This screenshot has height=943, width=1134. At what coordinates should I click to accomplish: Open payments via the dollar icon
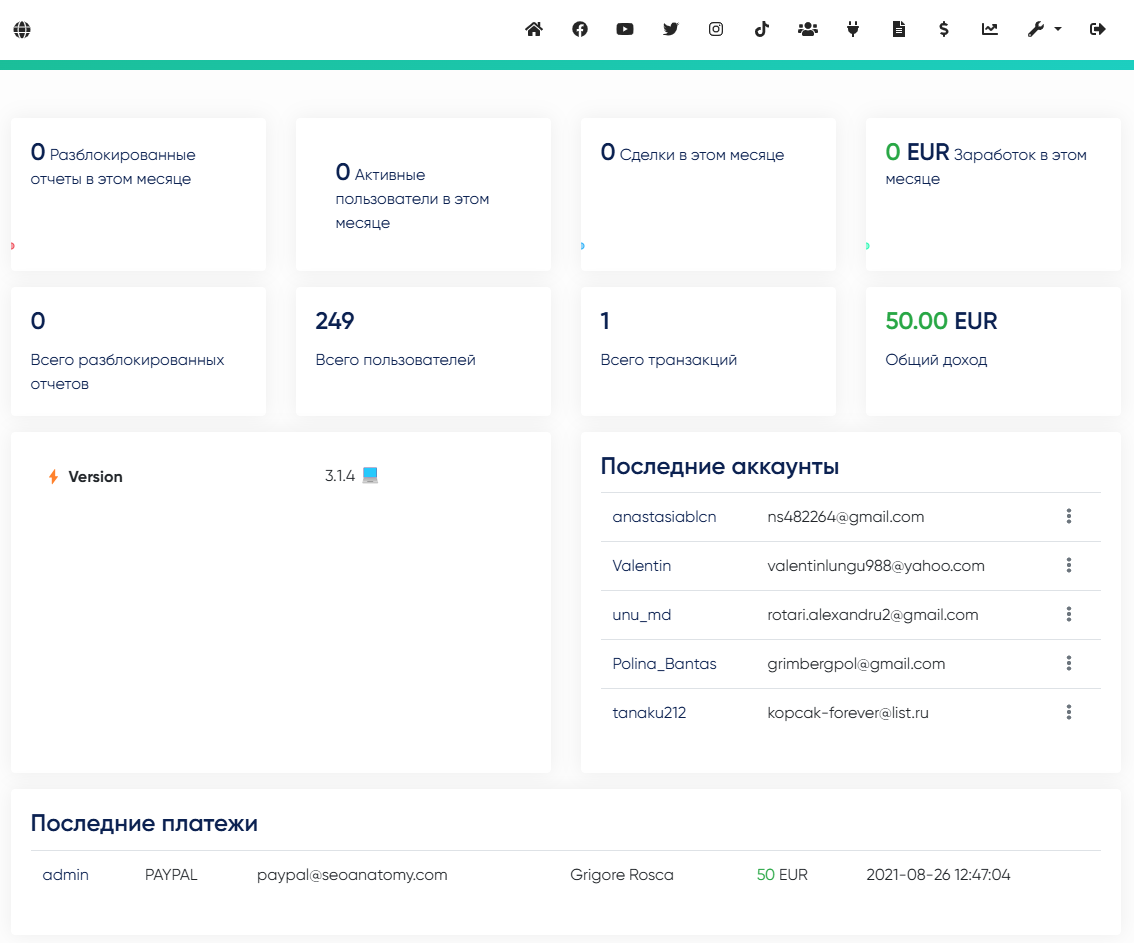click(944, 29)
